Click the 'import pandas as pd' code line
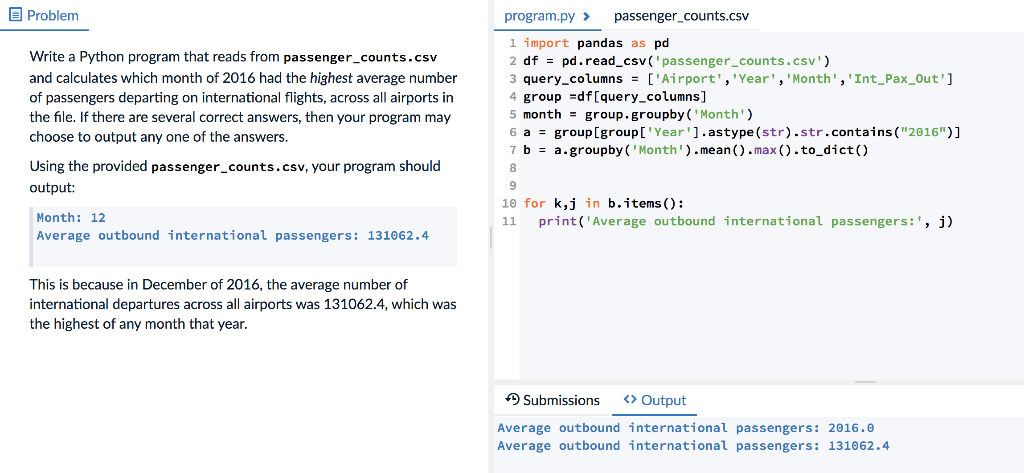 pyautogui.click(x=596, y=44)
